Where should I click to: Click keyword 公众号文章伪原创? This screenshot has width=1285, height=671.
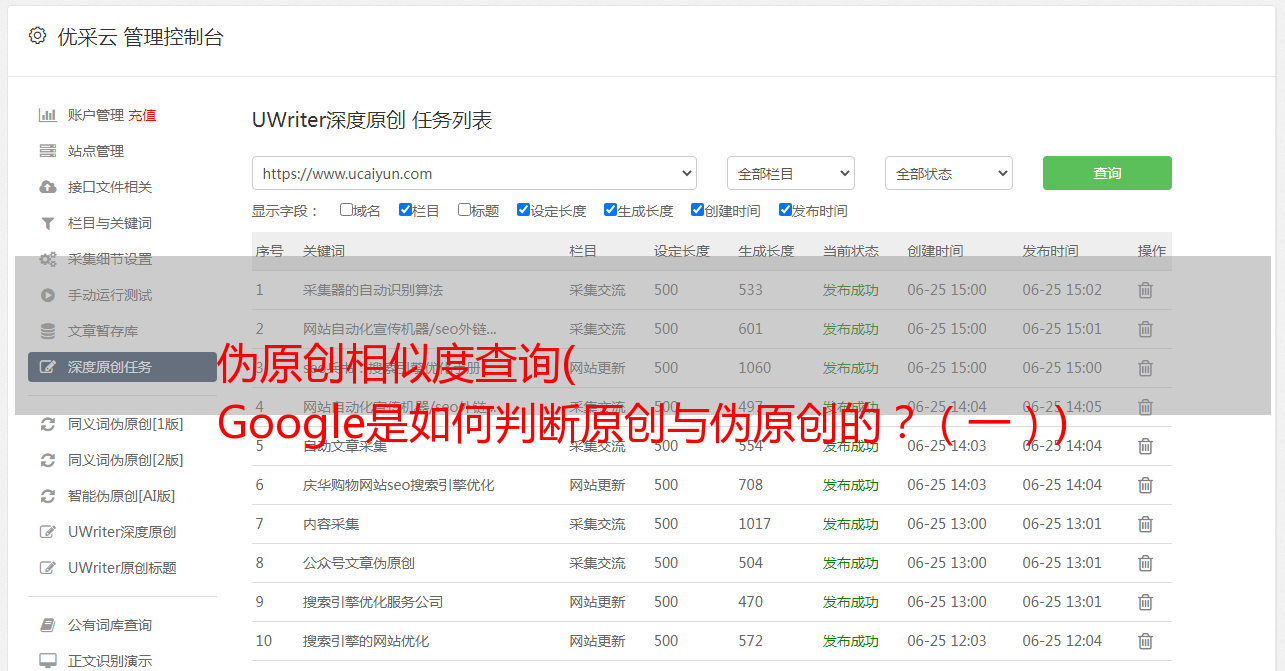click(359, 563)
